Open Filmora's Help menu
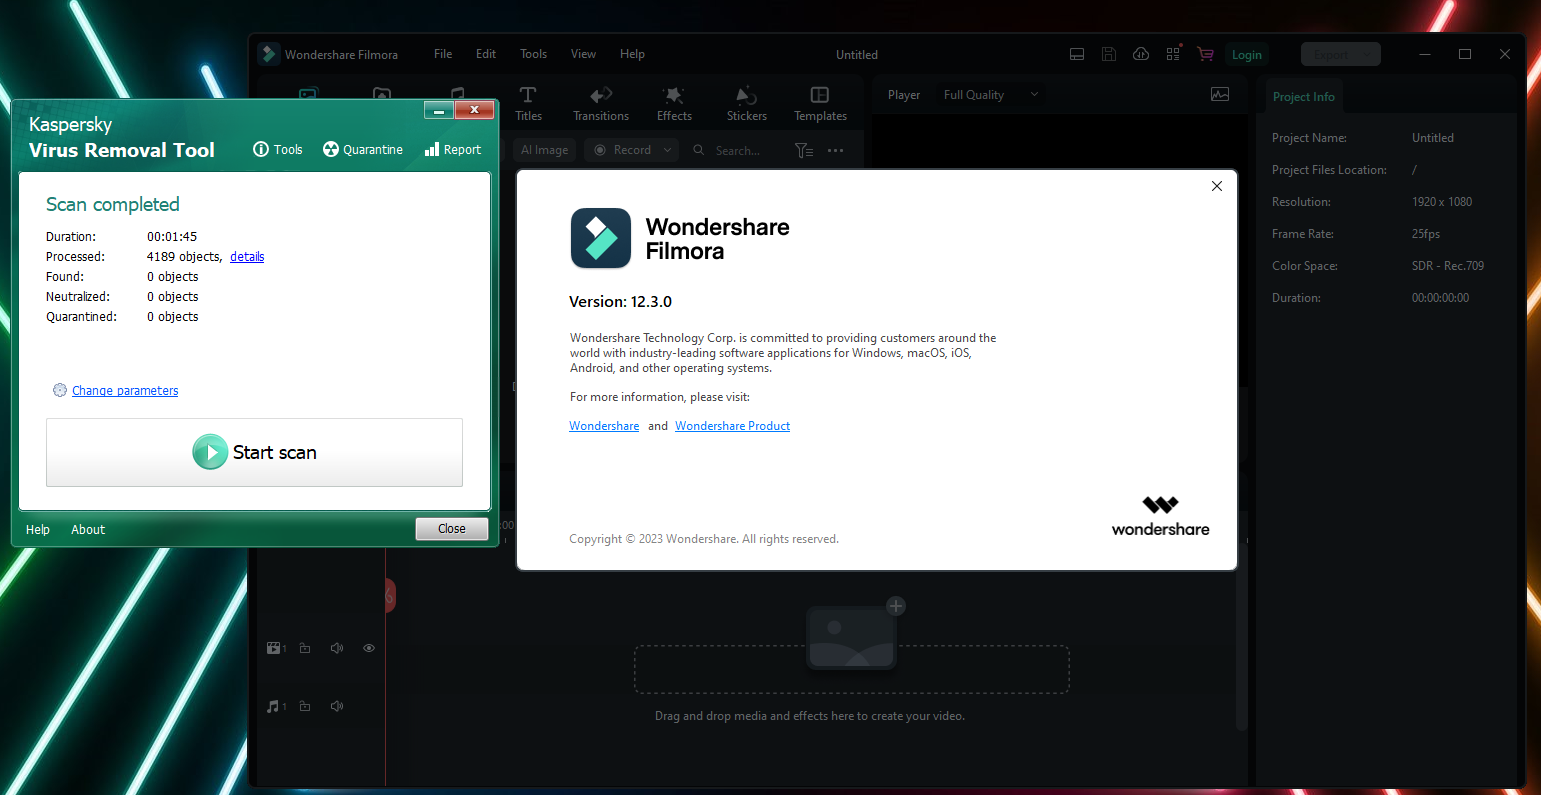Screen dimensions: 1541x795 click(632, 54)
